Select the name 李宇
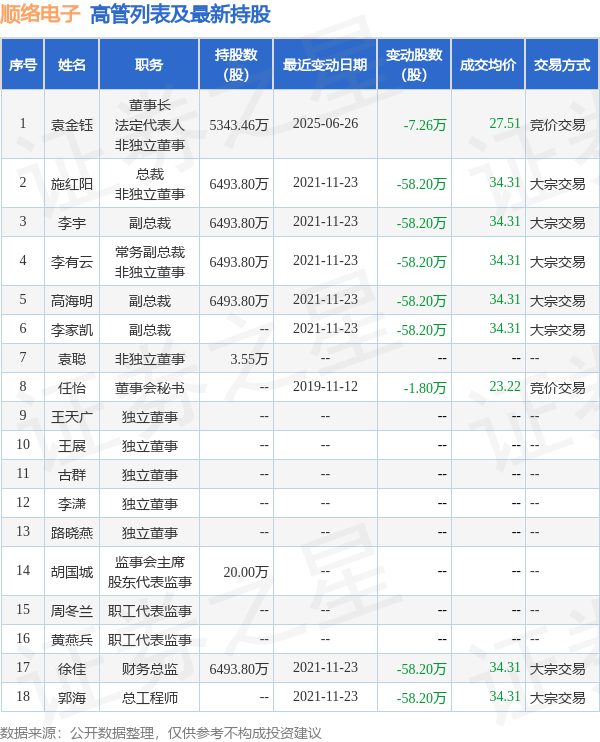The image size is (600, 742). tap(72, 223)
